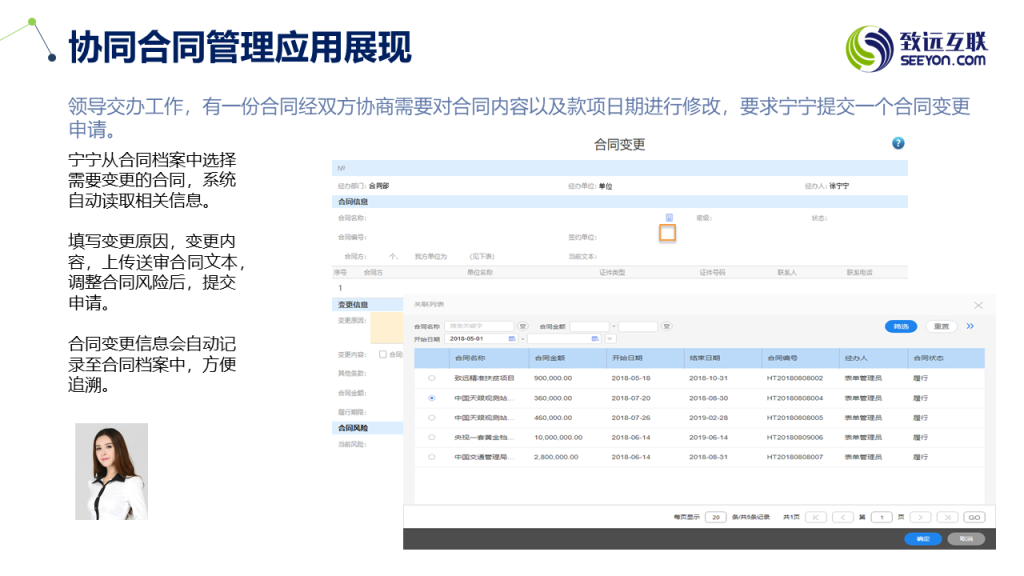Confirm selection with the 确定 button
The height and width of the screenshot is (576, 1024).
click(922, 539)
